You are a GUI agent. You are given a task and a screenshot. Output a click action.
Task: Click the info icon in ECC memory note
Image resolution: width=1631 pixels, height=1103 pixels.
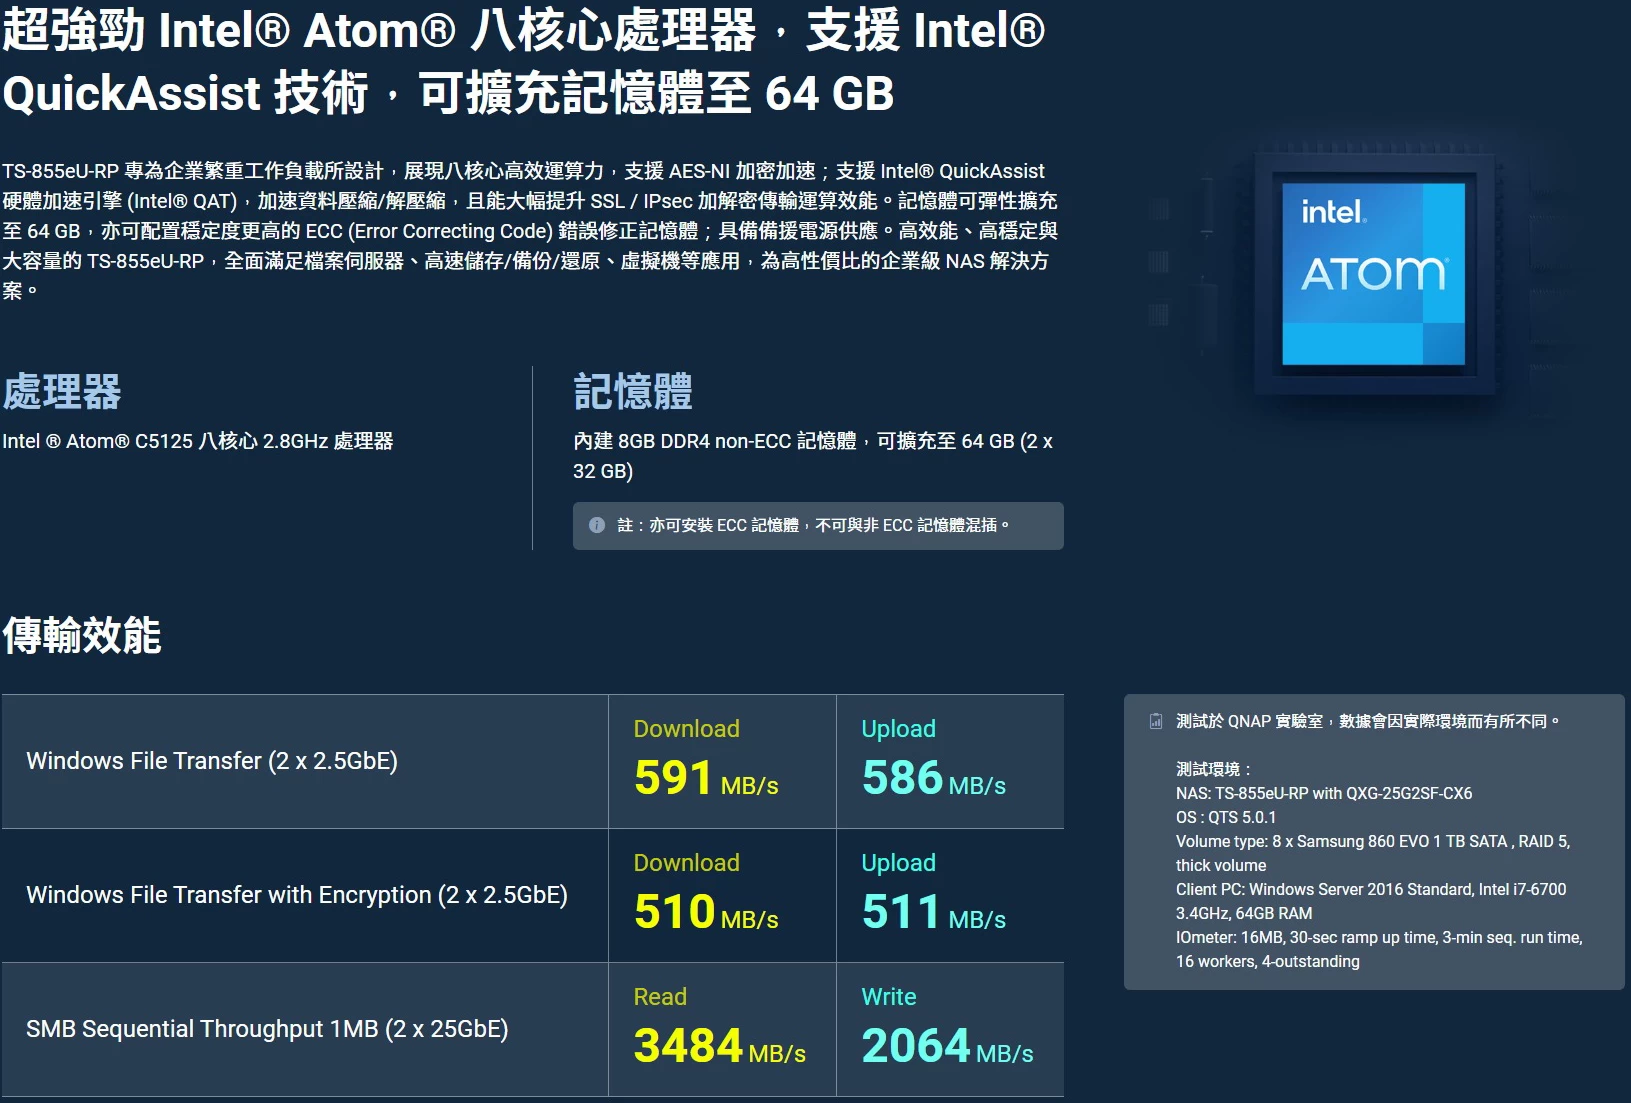597,525
